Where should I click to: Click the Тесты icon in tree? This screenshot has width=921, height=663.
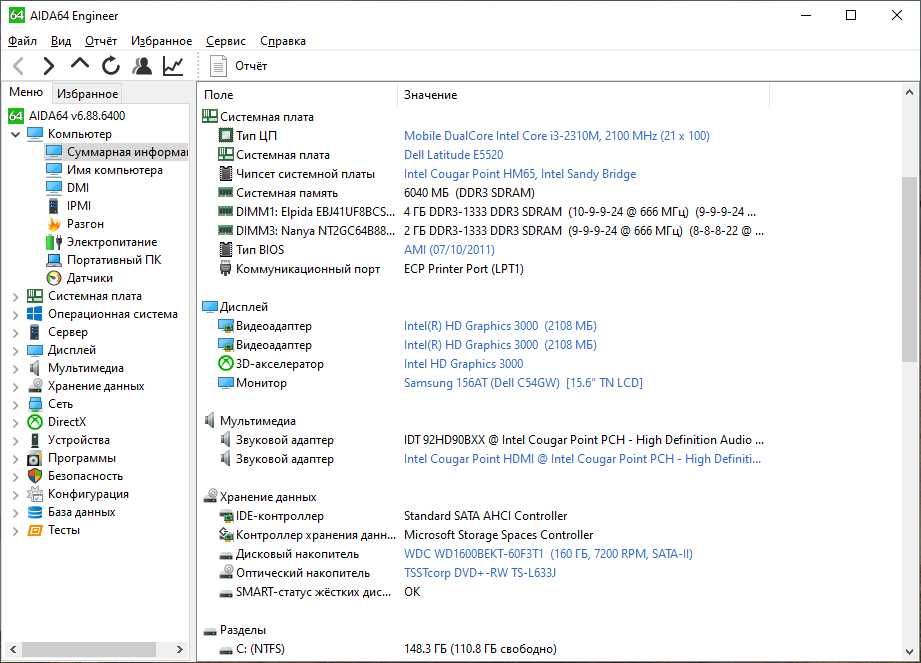click(x=35, y=530)
